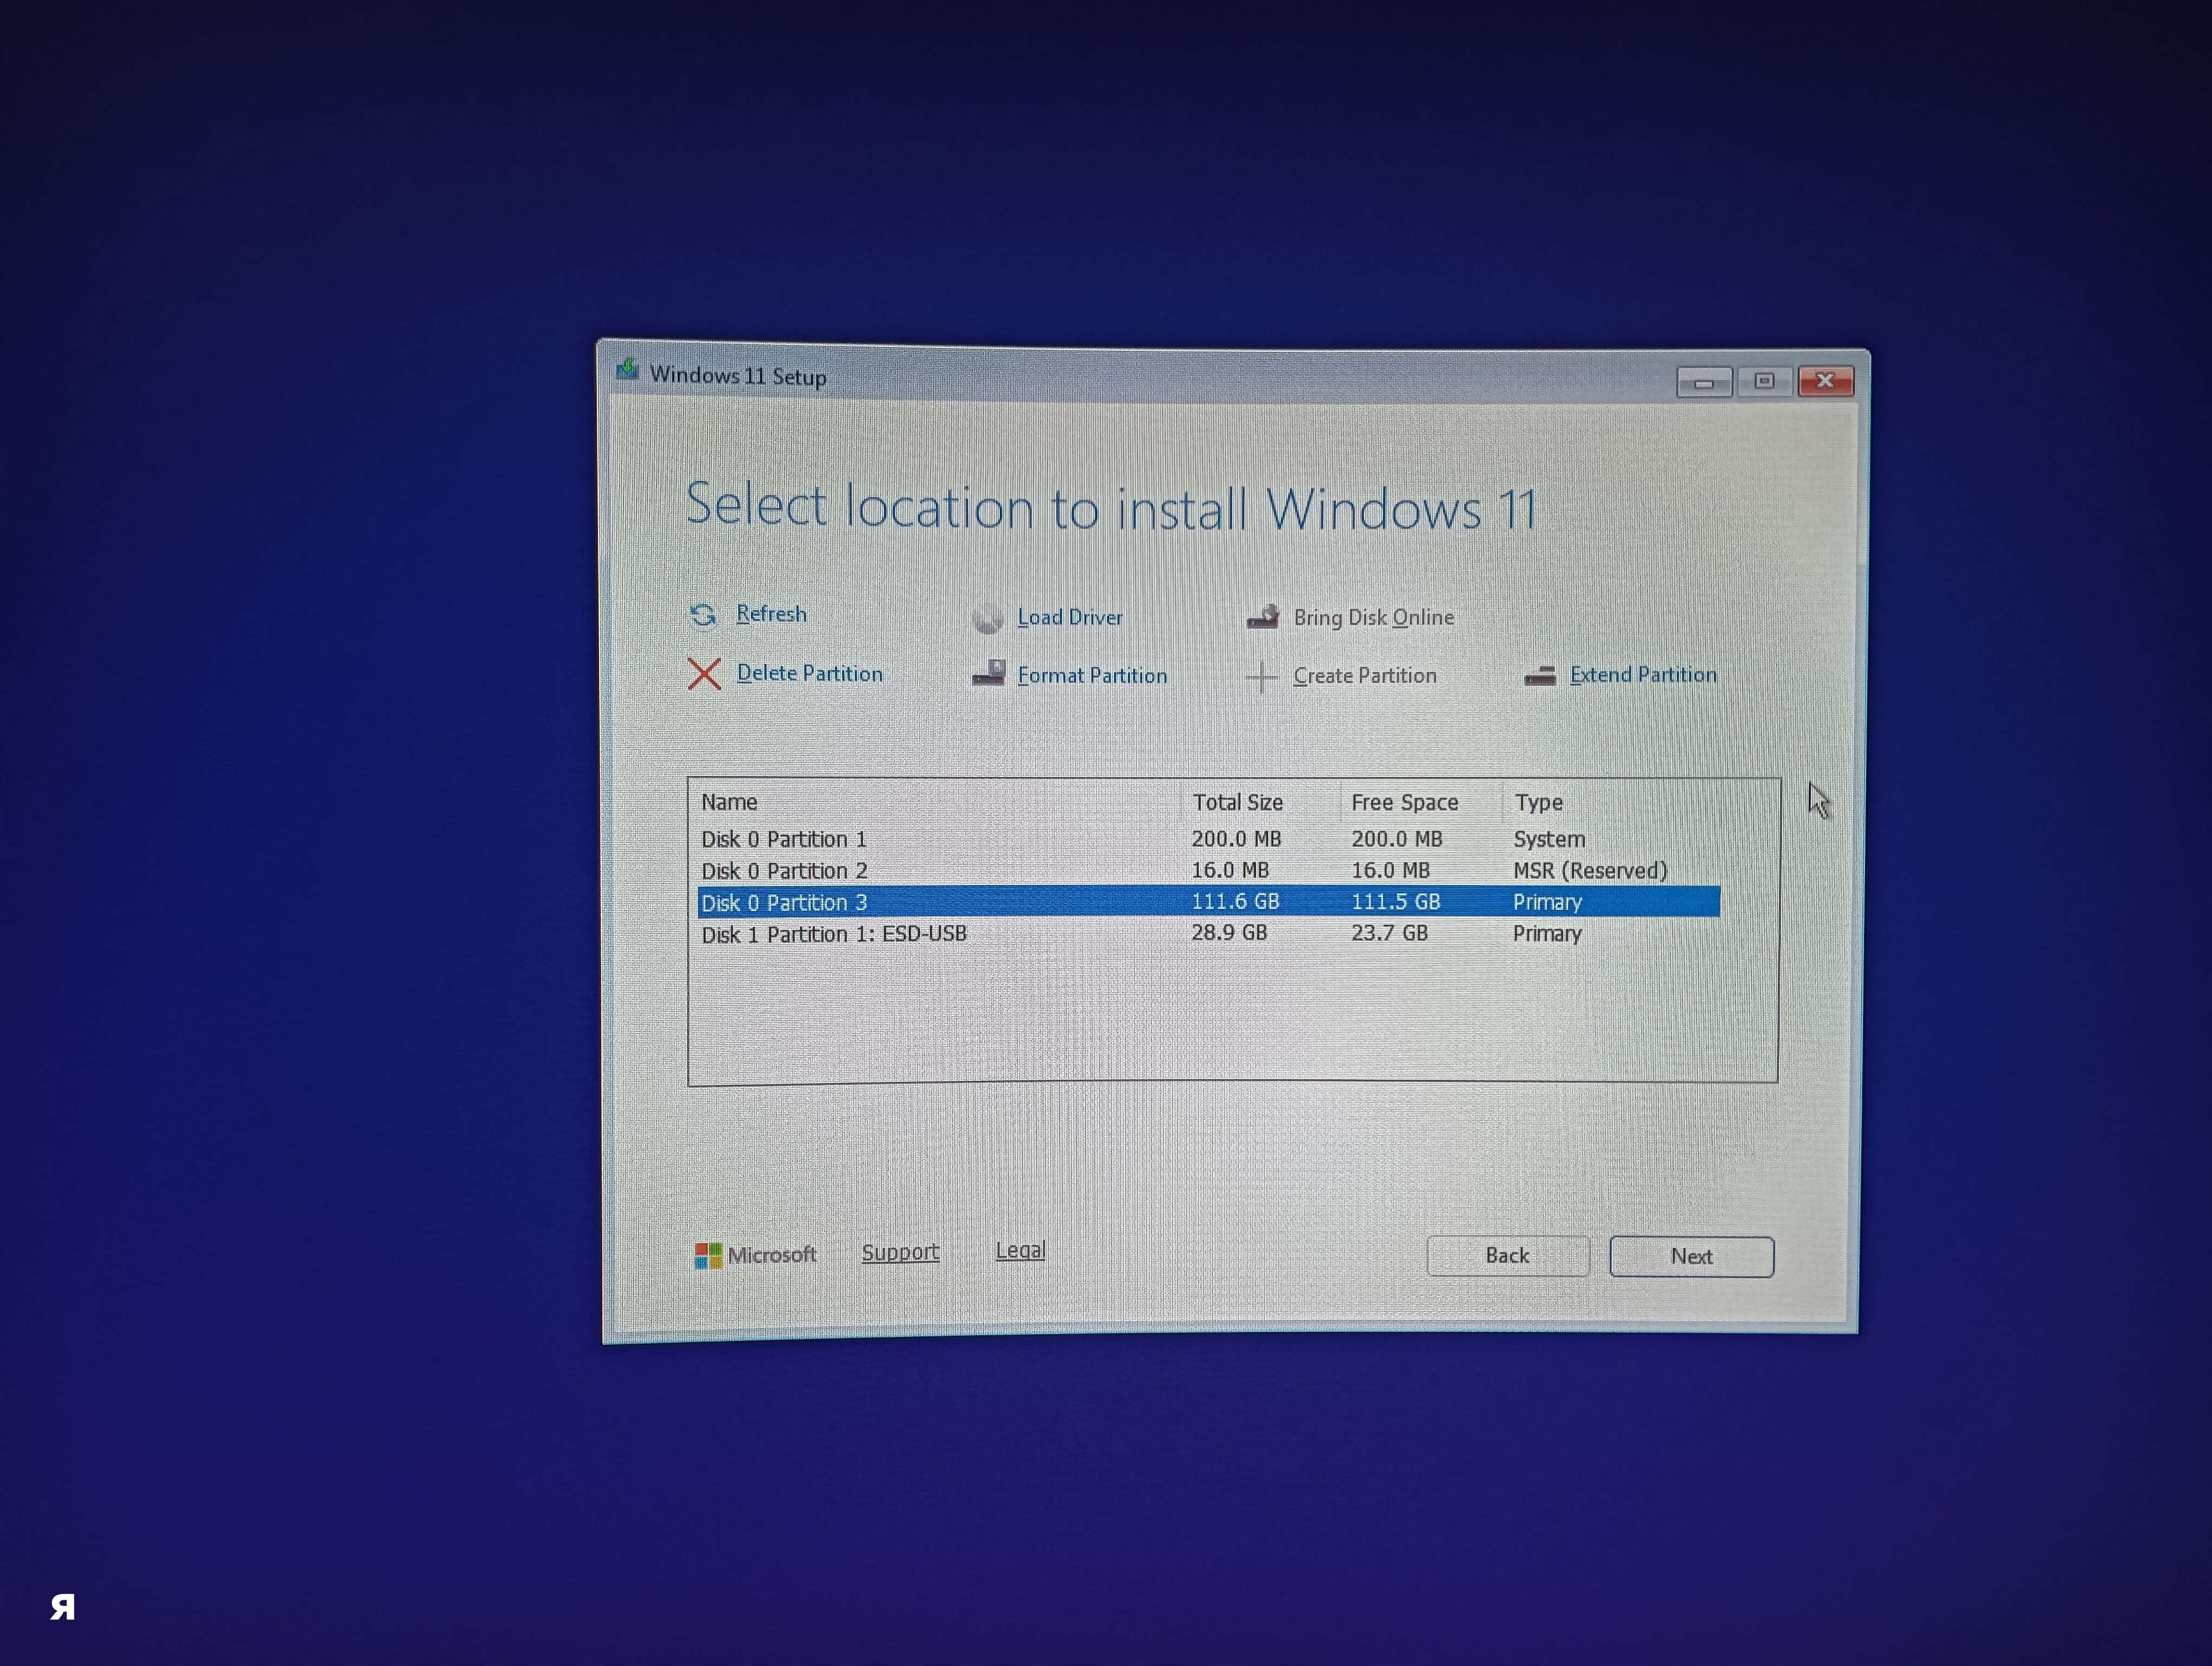Select Disk 1 Partition 1 ESD-USB row
This screenshot has width=2212, height=1666.
pos(833,934)
